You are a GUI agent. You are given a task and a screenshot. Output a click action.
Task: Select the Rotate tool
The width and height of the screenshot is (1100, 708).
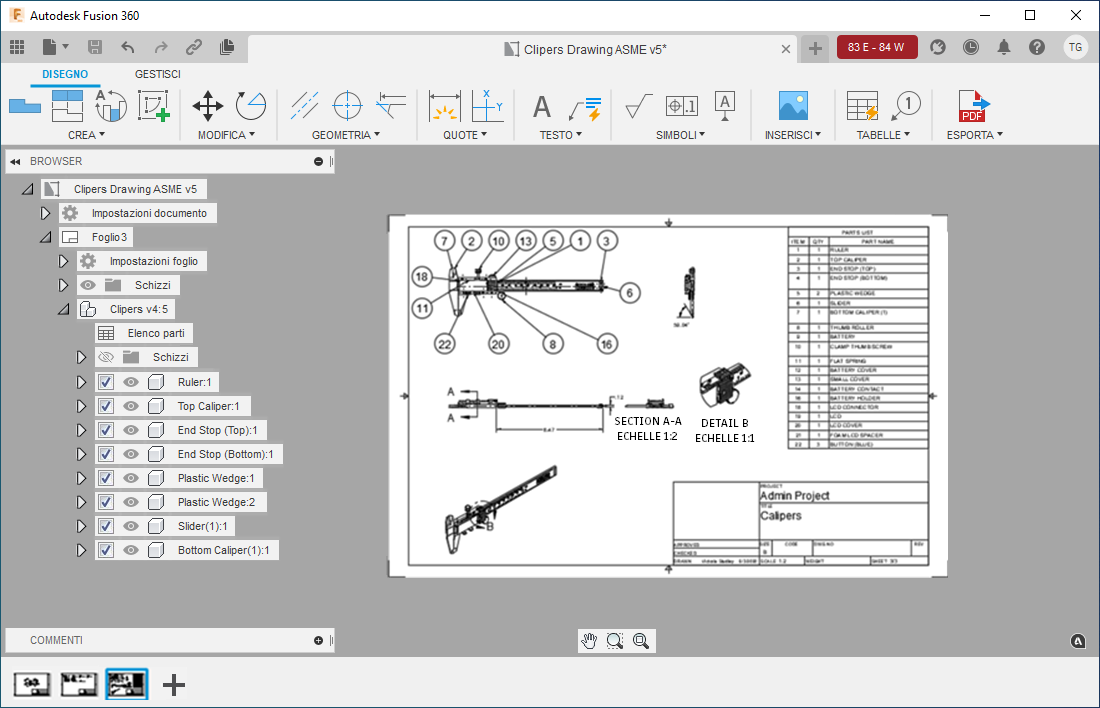(250, 106)
